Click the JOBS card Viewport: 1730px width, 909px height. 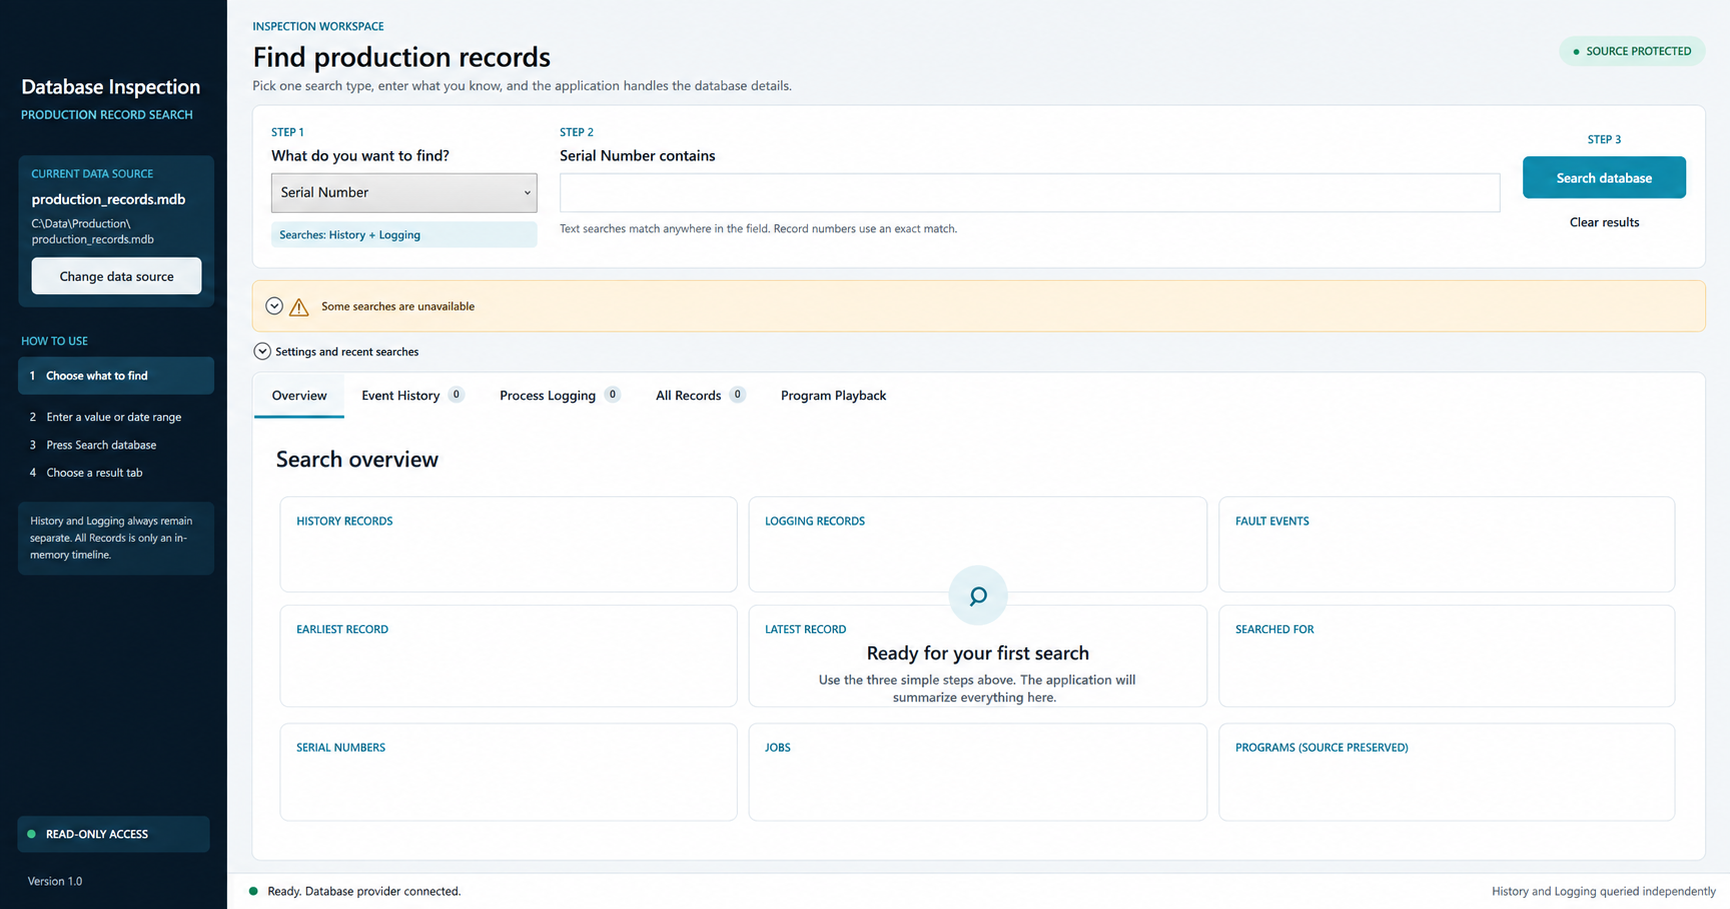click(x=977, y=772)
